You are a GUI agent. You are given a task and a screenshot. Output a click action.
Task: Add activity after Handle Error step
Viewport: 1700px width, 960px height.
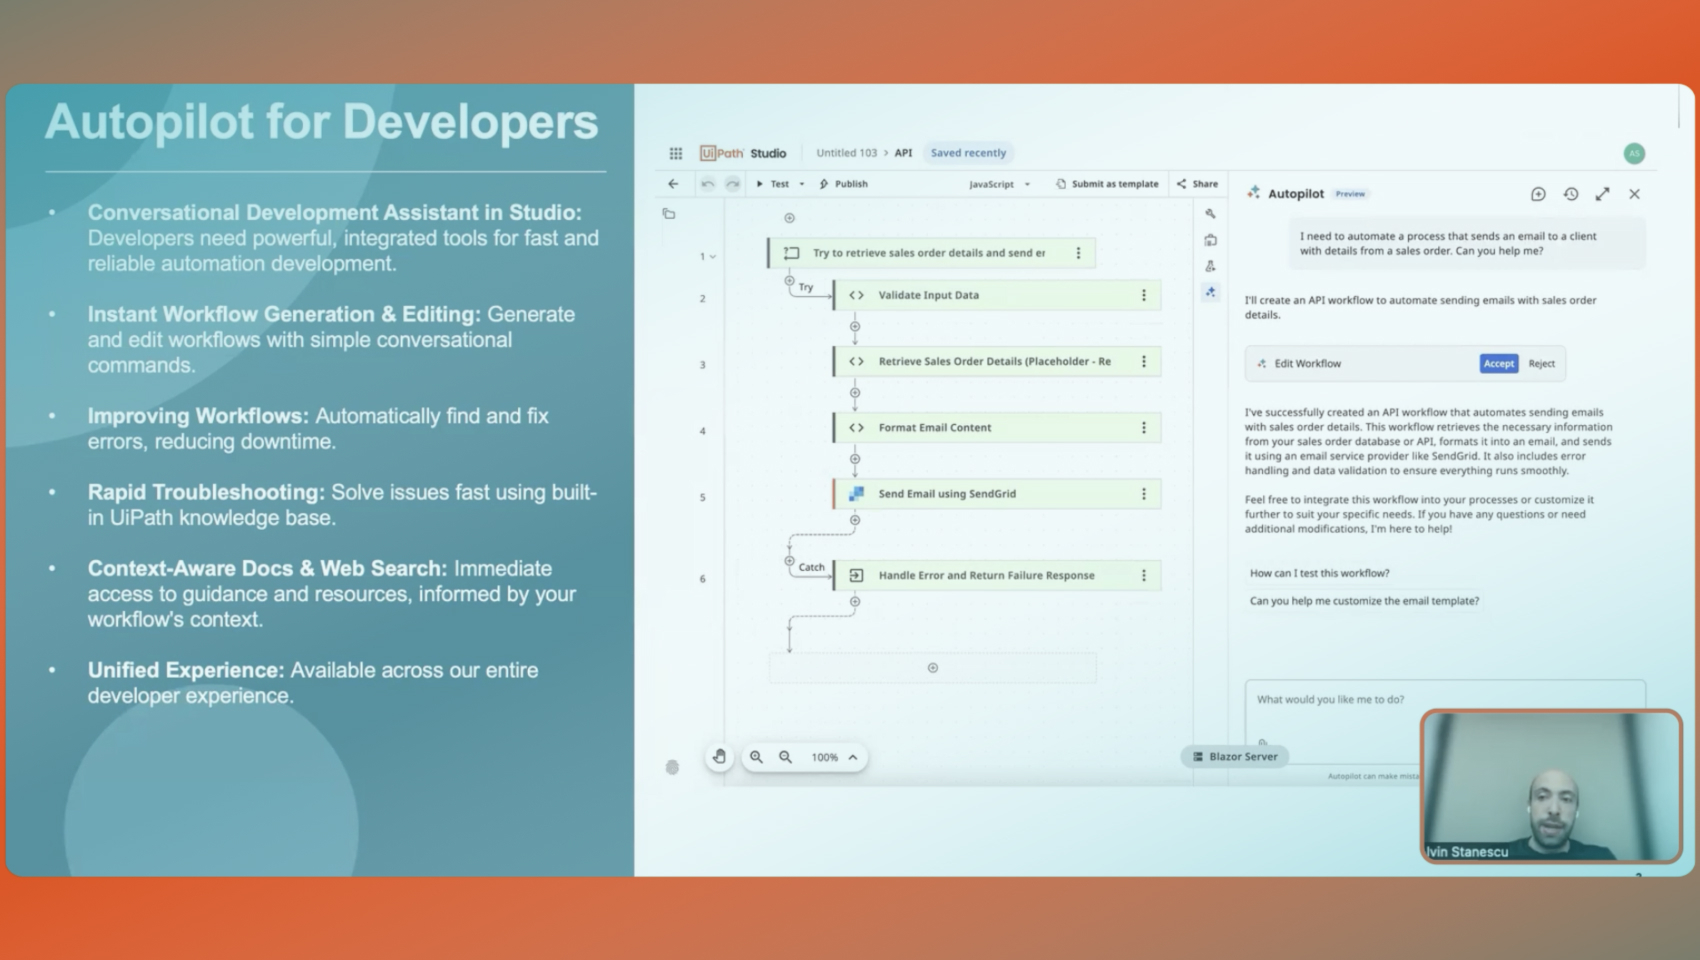(x=855, y=602)
